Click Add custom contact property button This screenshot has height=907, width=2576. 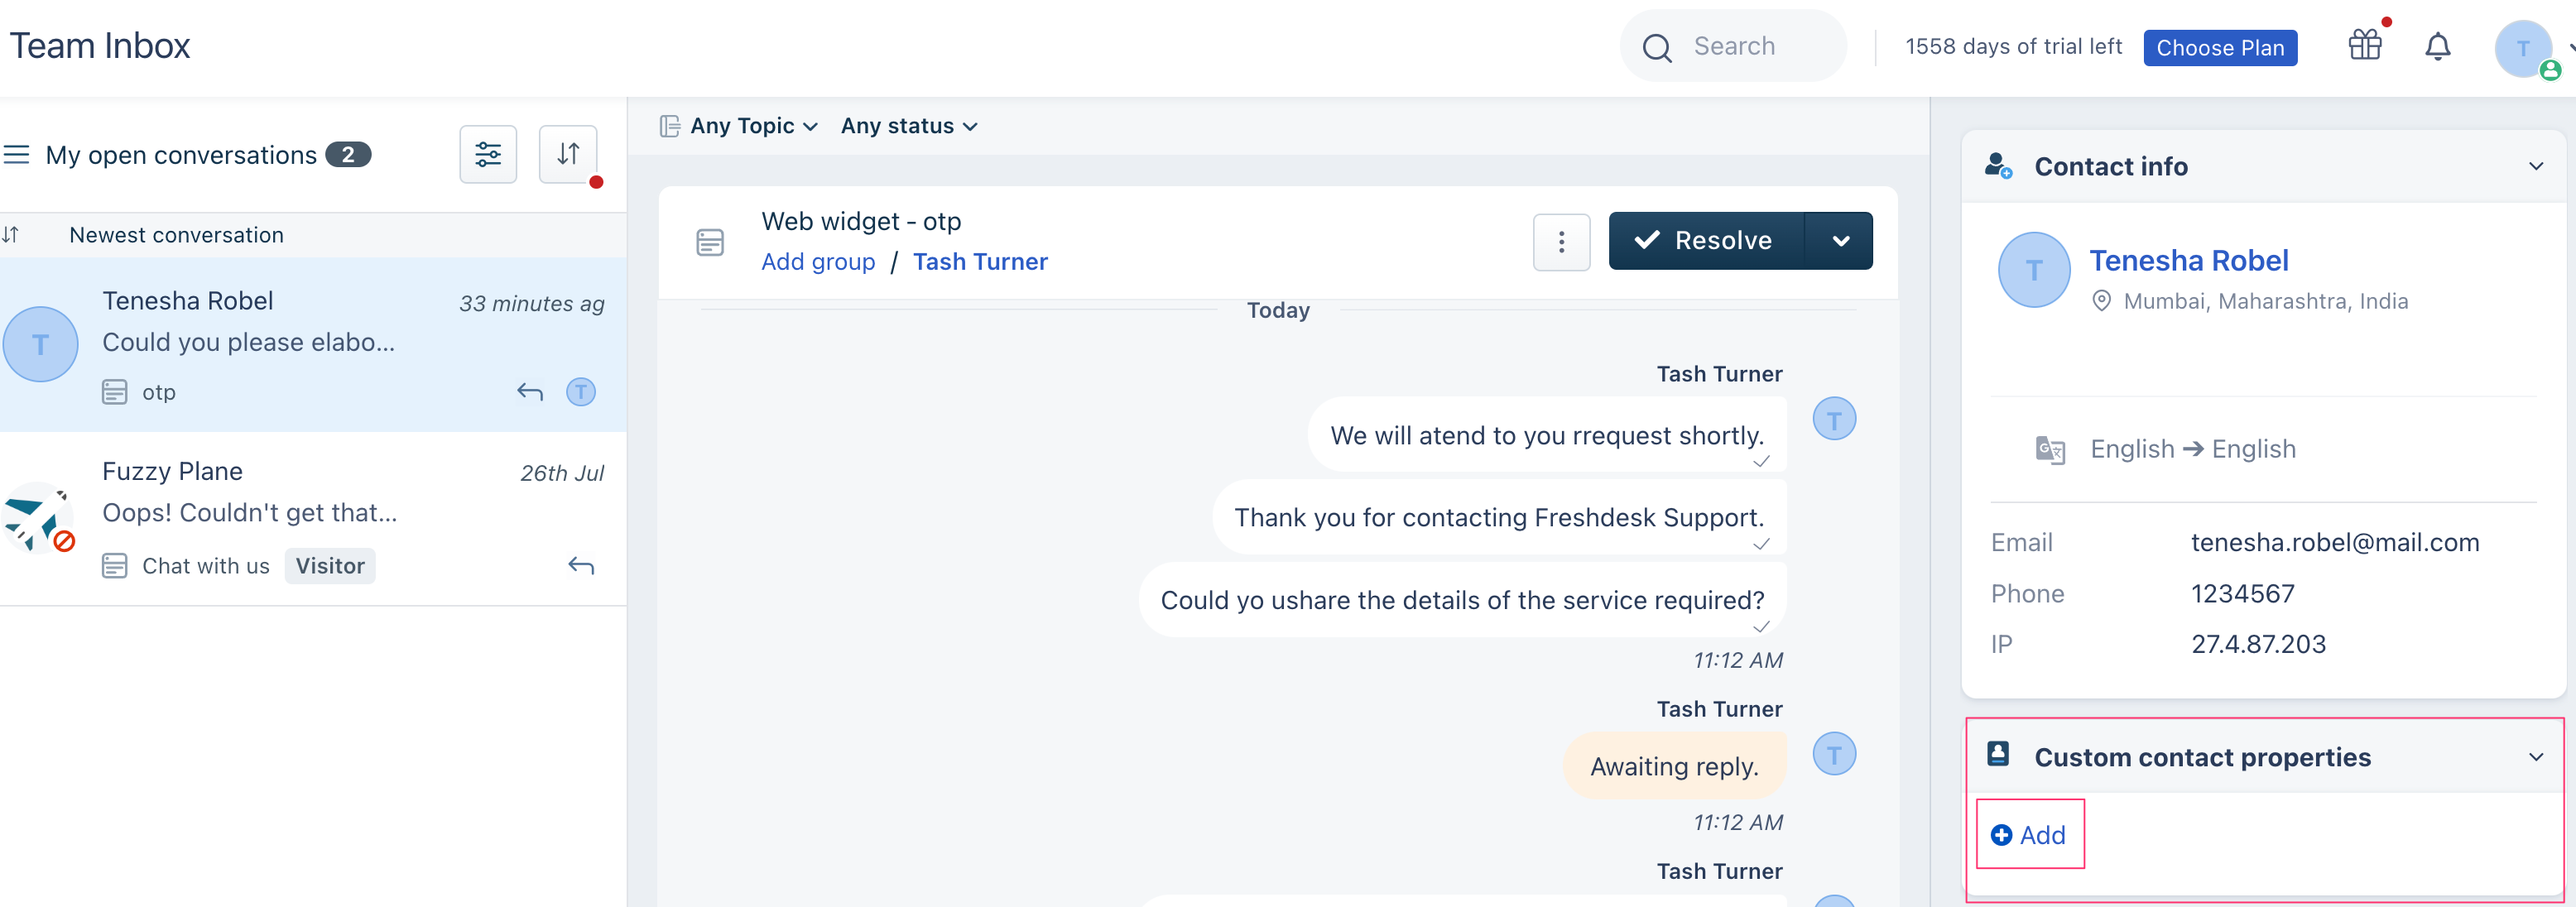point(2029,835)
